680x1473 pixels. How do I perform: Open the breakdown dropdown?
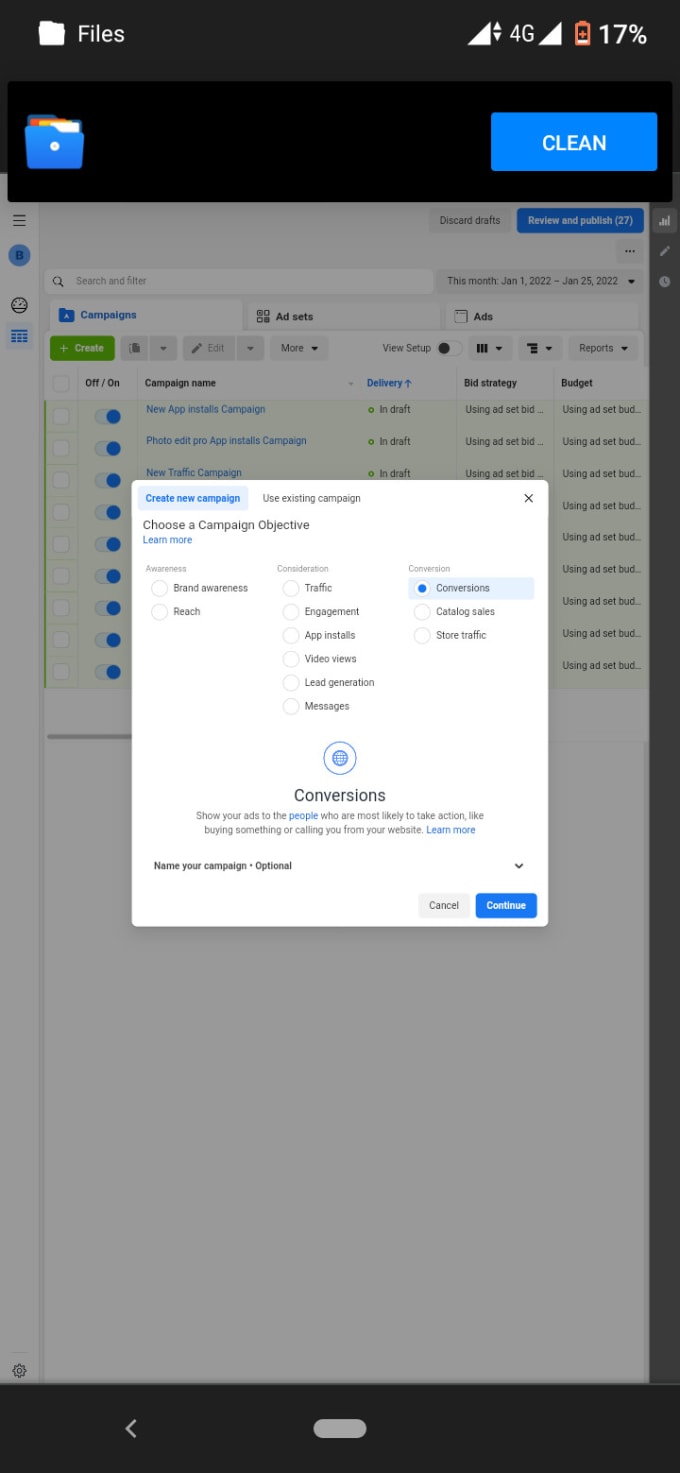pos(540,348)
